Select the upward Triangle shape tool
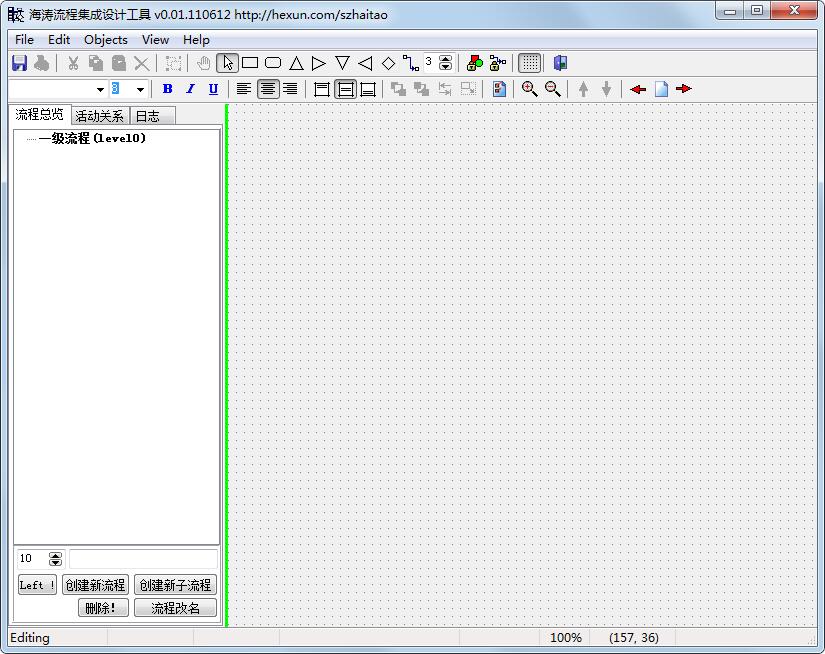The image size is (825, 654). tap(296, 63)
